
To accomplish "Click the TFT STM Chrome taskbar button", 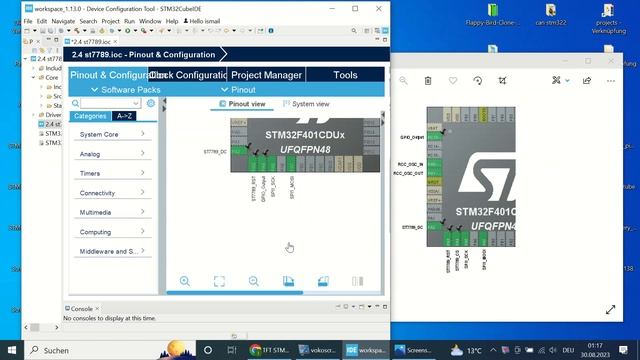I will click(x=270, y=350).
